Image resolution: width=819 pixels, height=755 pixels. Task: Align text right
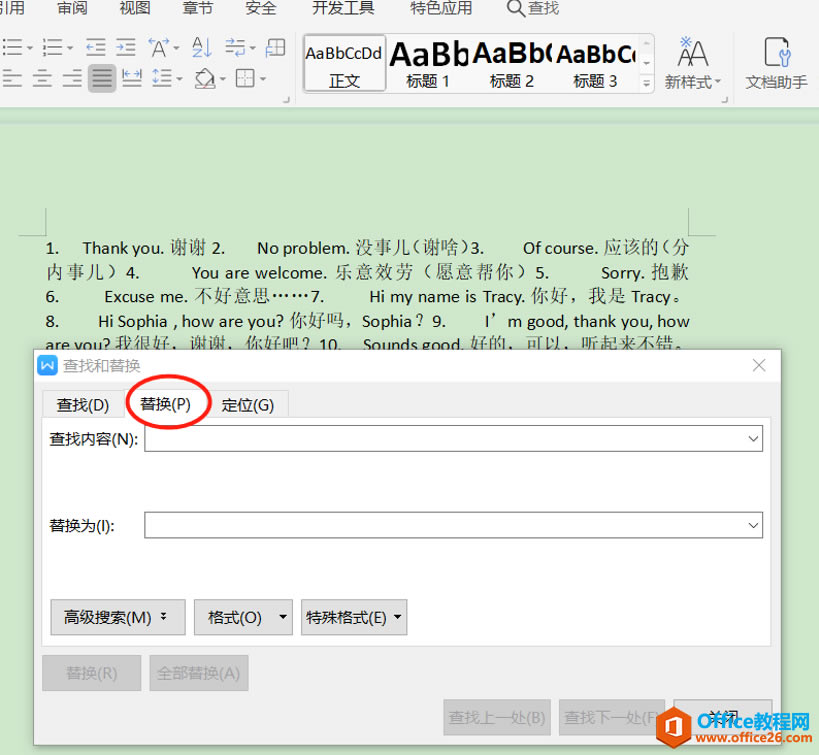pyautogui.click(x=72, y=79)
